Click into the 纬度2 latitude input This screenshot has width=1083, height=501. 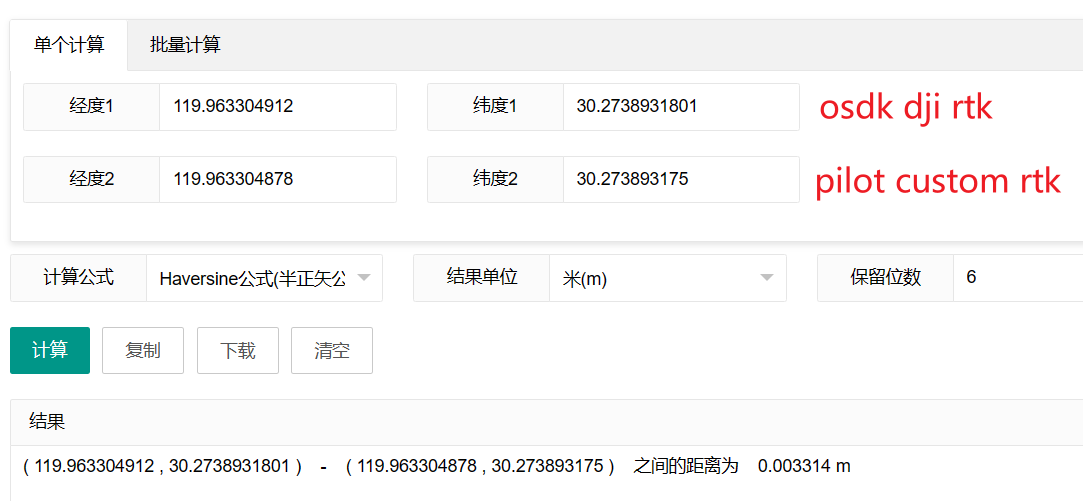pyautogui.click(x=680, y=179)
